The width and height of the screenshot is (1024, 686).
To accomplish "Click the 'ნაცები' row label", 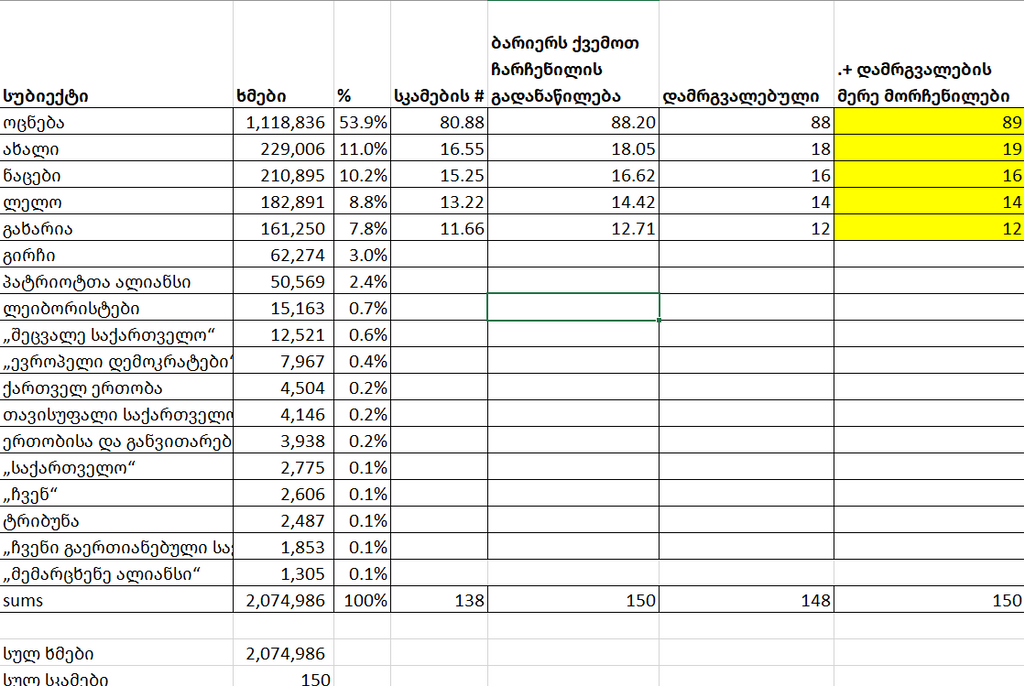I will [x=116, y=176].
